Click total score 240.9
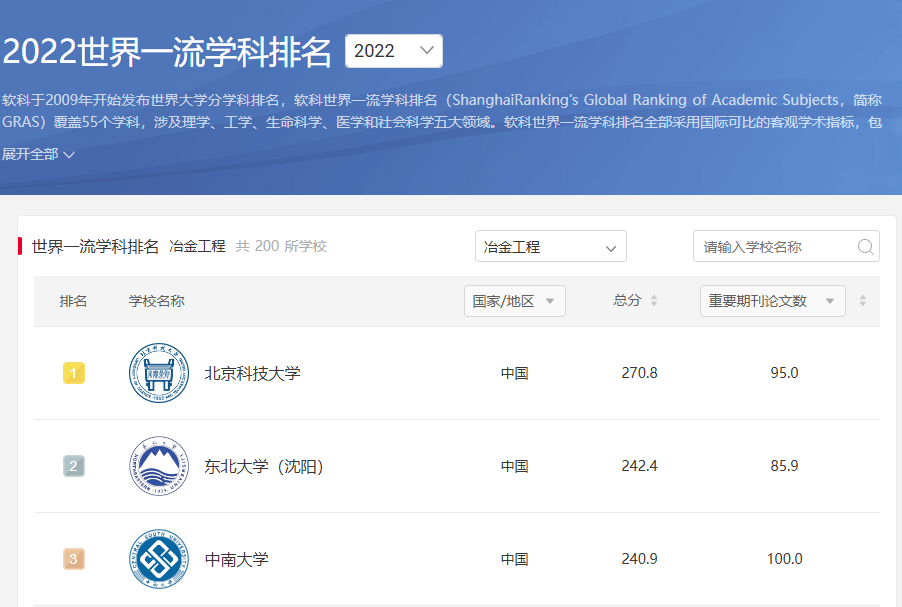 coord(639,559)
